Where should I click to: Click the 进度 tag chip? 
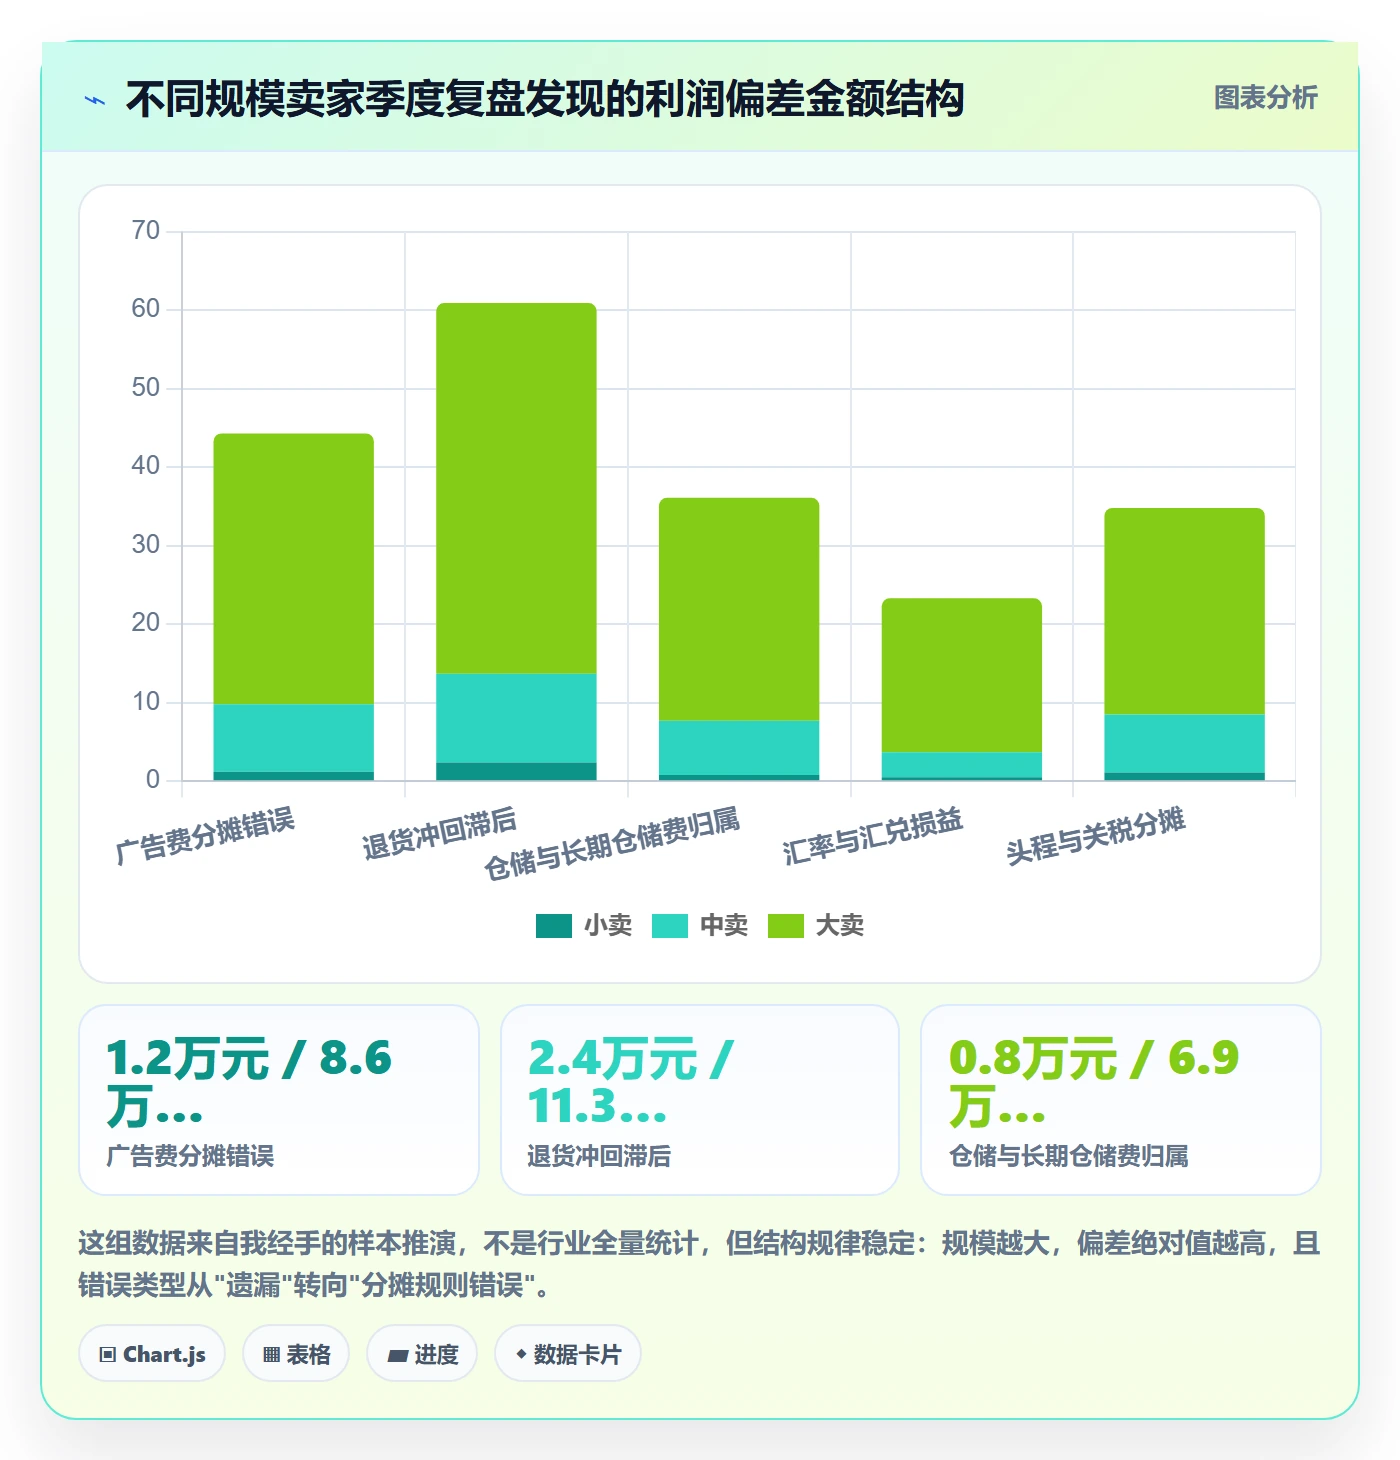tap(422, 1354)
